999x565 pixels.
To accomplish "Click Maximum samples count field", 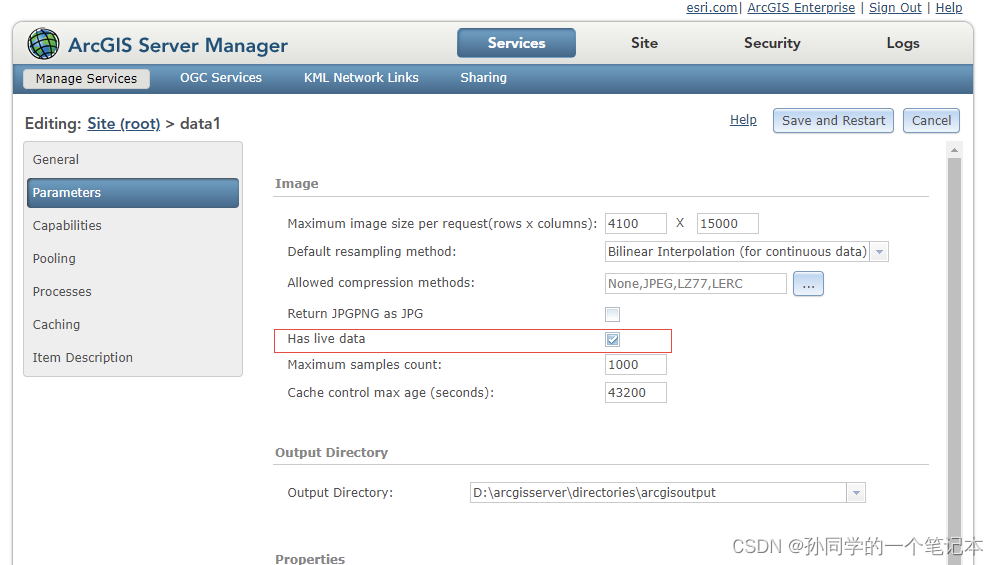I will (635, 364).
